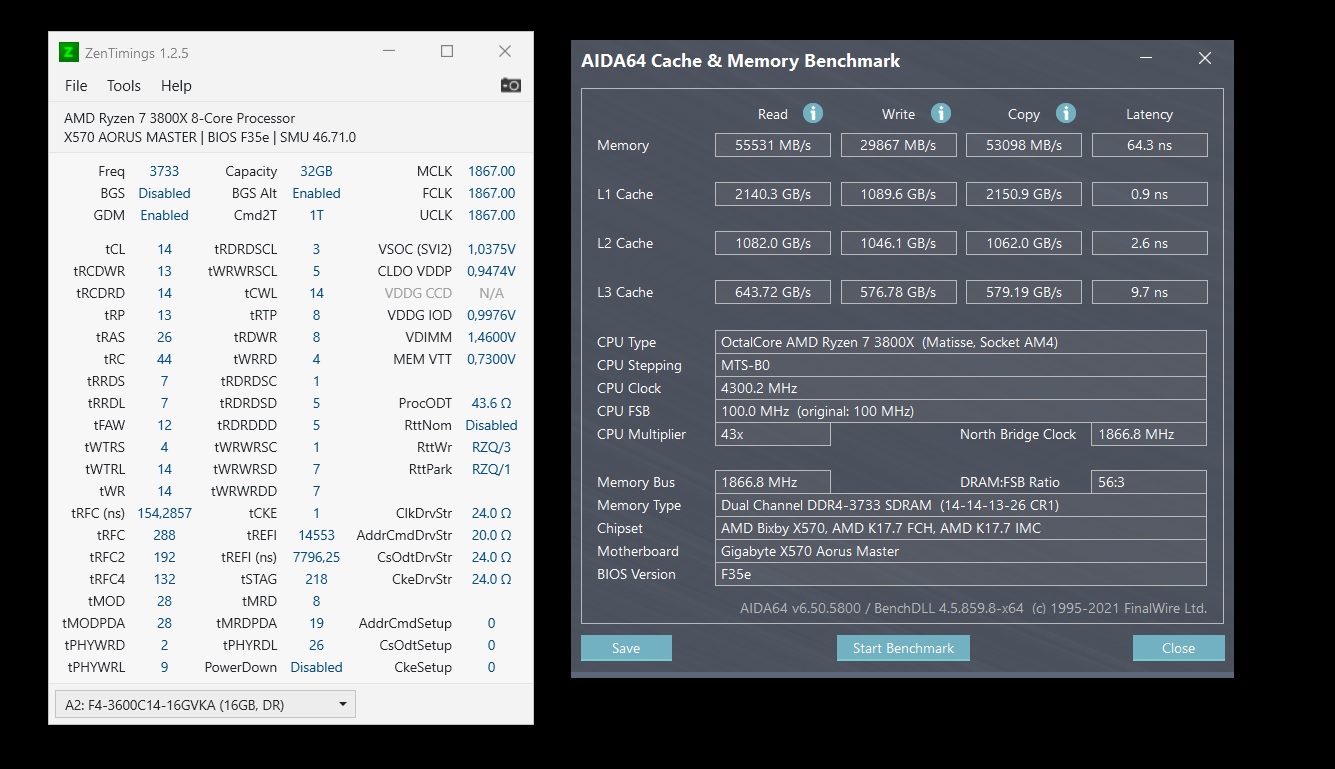Image resolution: width=1335 pixels, height=769 pixels.
Task: Click the Write column info icon
Action: pyautogui.click(x=941, y=113)
